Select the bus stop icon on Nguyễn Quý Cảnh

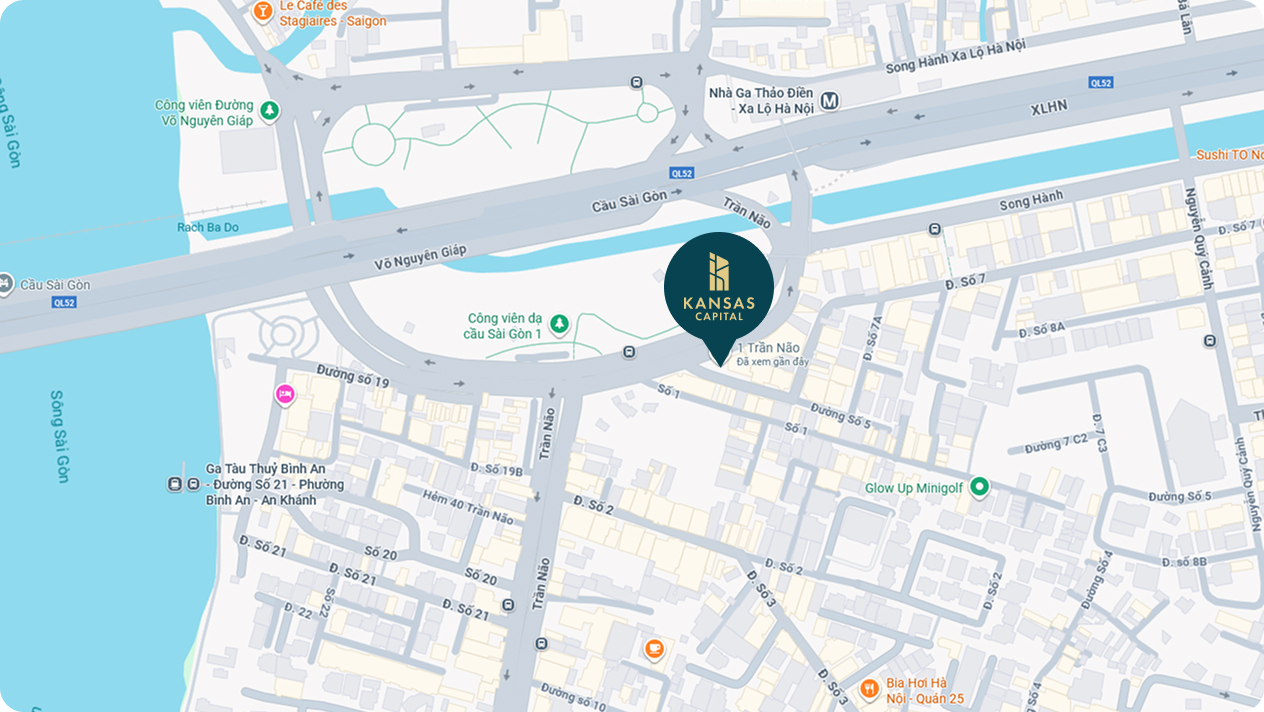point(1211,340)
